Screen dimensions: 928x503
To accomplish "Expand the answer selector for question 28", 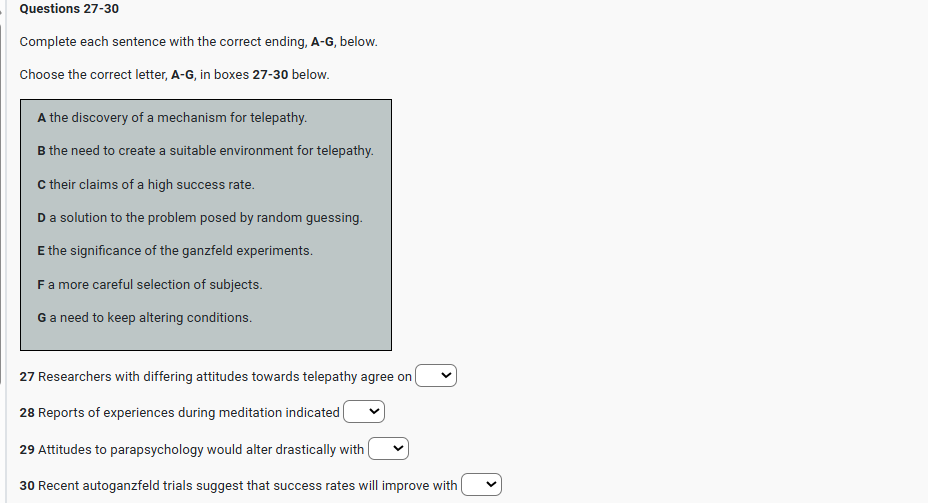I will [x=364, y=412].
